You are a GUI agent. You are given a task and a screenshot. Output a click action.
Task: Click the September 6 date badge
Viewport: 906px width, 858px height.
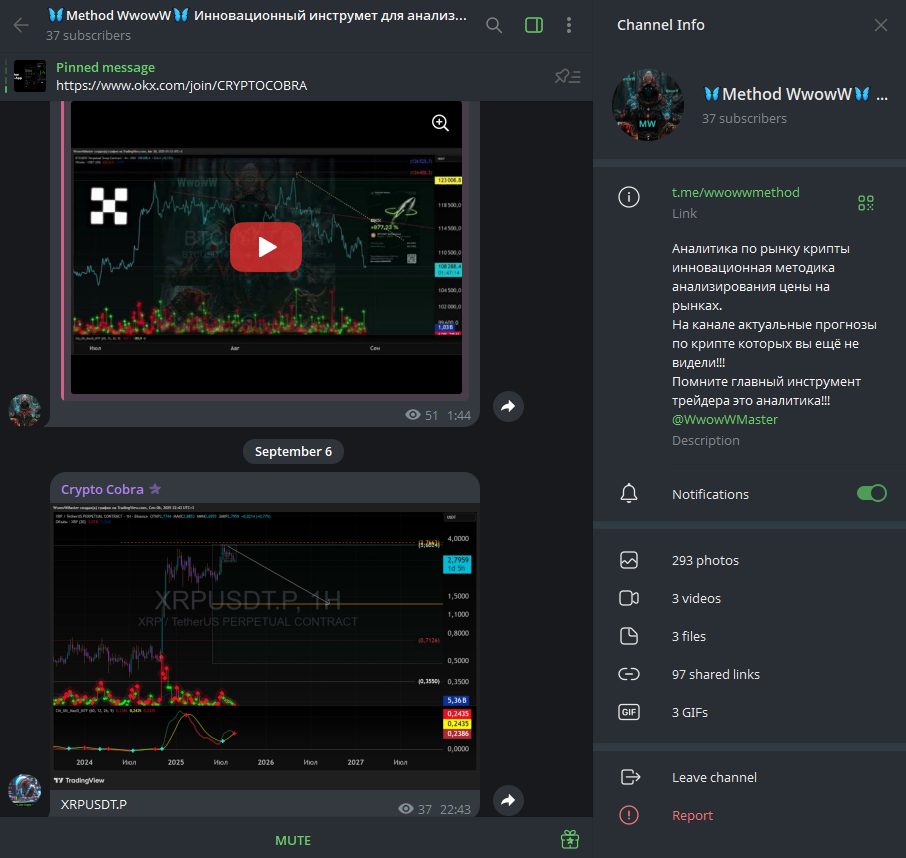(x=293, y=451)
